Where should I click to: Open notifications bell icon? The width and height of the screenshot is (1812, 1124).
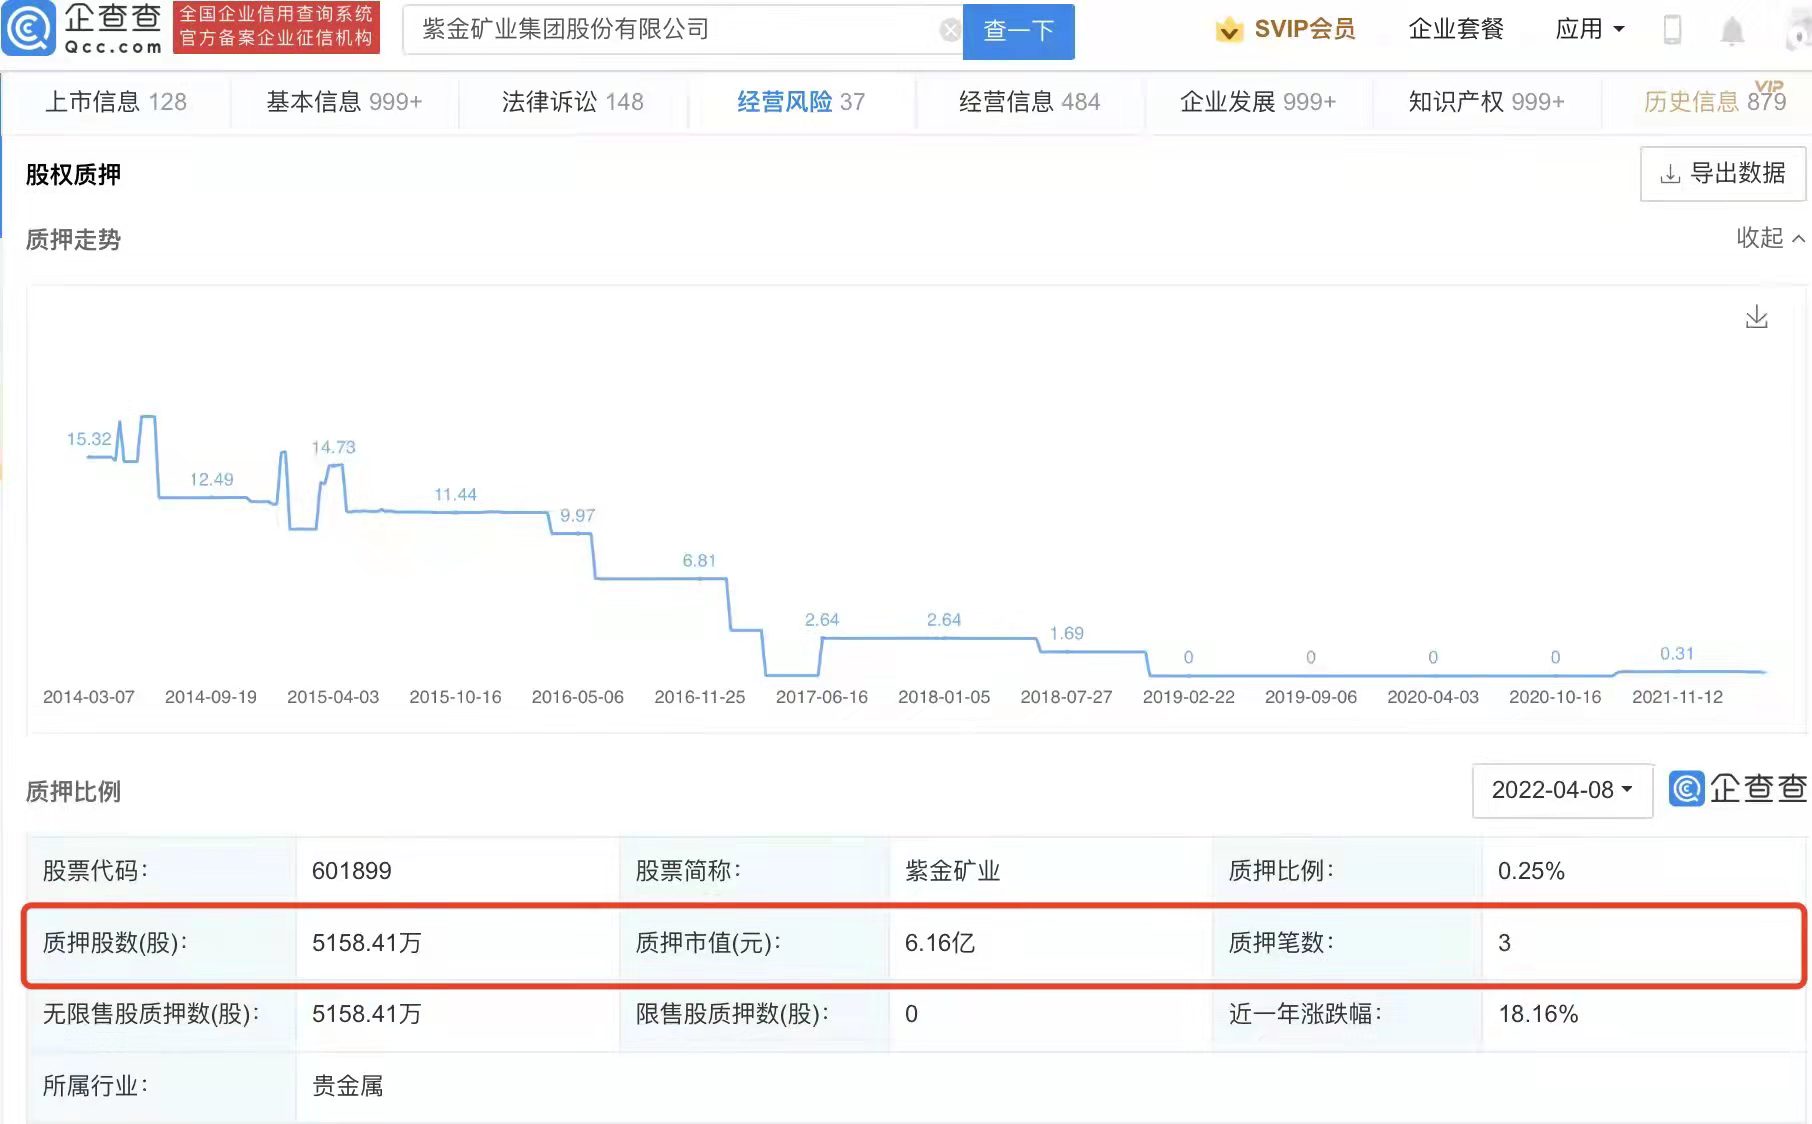click(1732, 31)
